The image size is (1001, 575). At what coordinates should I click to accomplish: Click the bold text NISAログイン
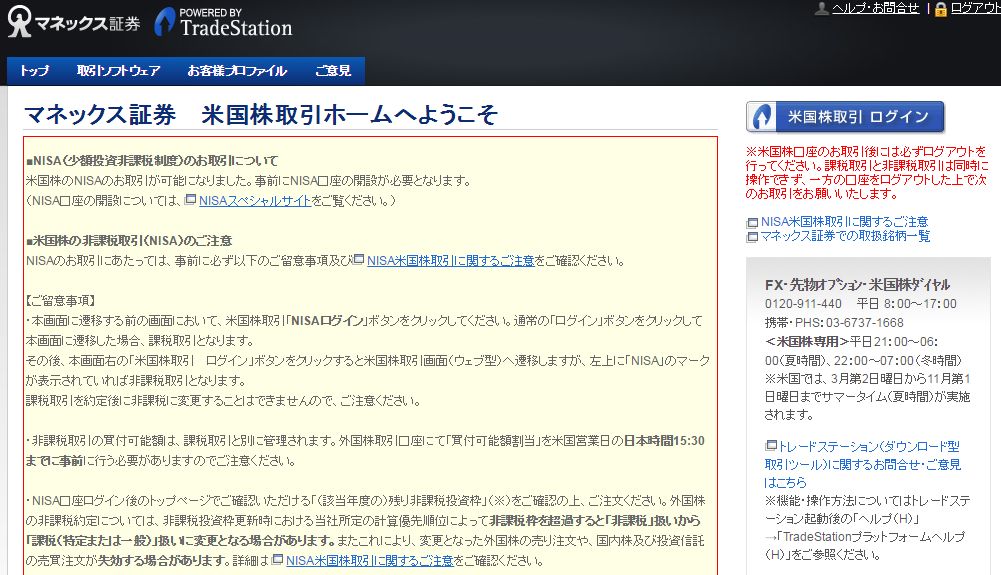[x=327, y=321]
